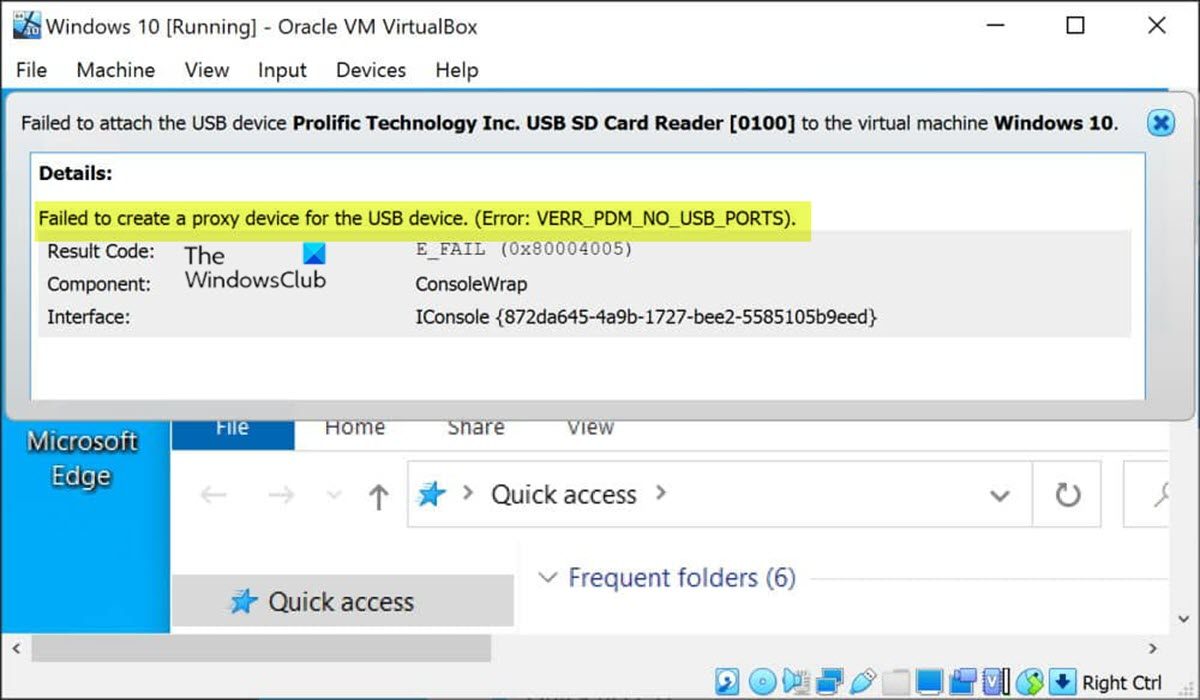
Task: Switch to Explorer's Home ribbon tab
Action: pos(355,428)
